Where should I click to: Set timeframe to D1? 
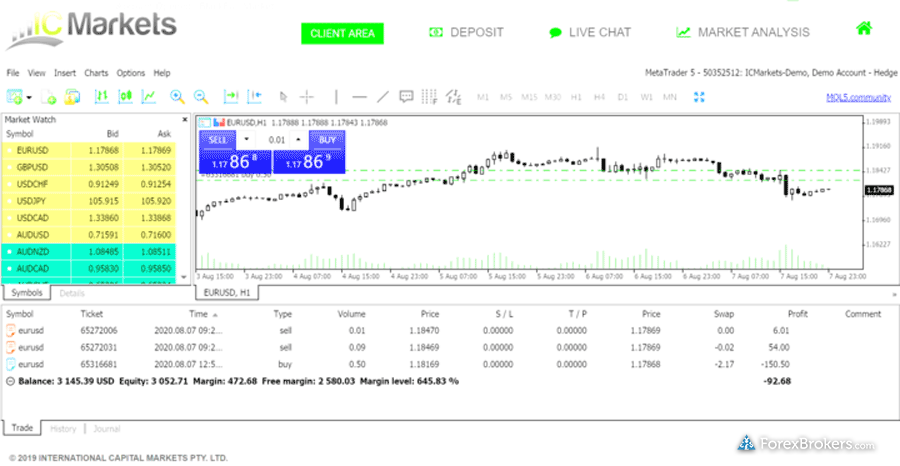pyautogui.click(x=623, y=97)
